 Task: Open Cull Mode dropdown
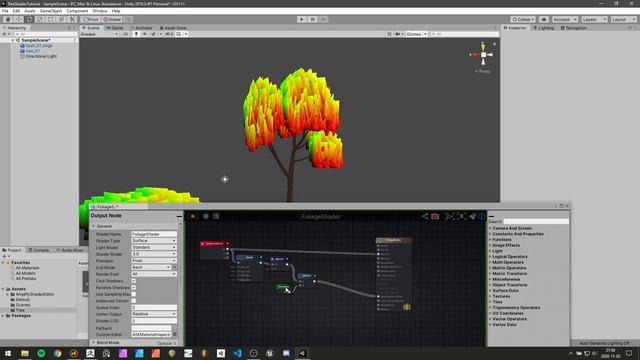151,267
